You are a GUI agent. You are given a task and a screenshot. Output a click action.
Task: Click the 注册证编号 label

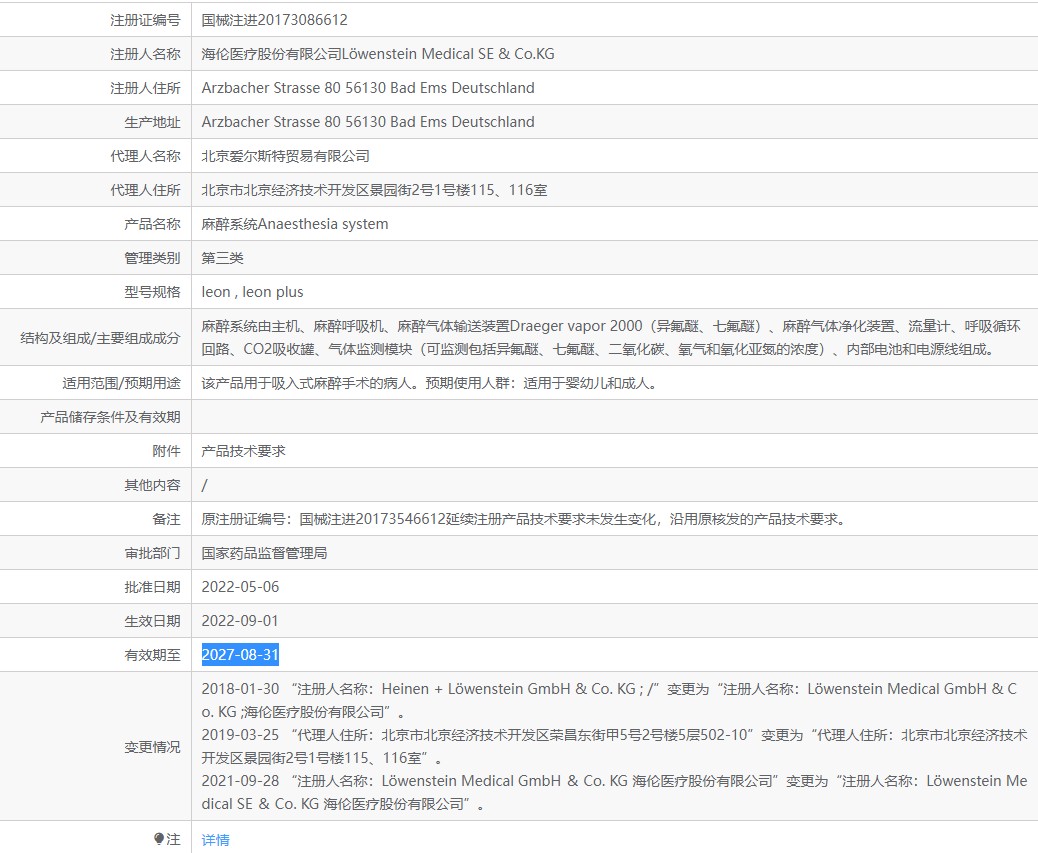145,21
